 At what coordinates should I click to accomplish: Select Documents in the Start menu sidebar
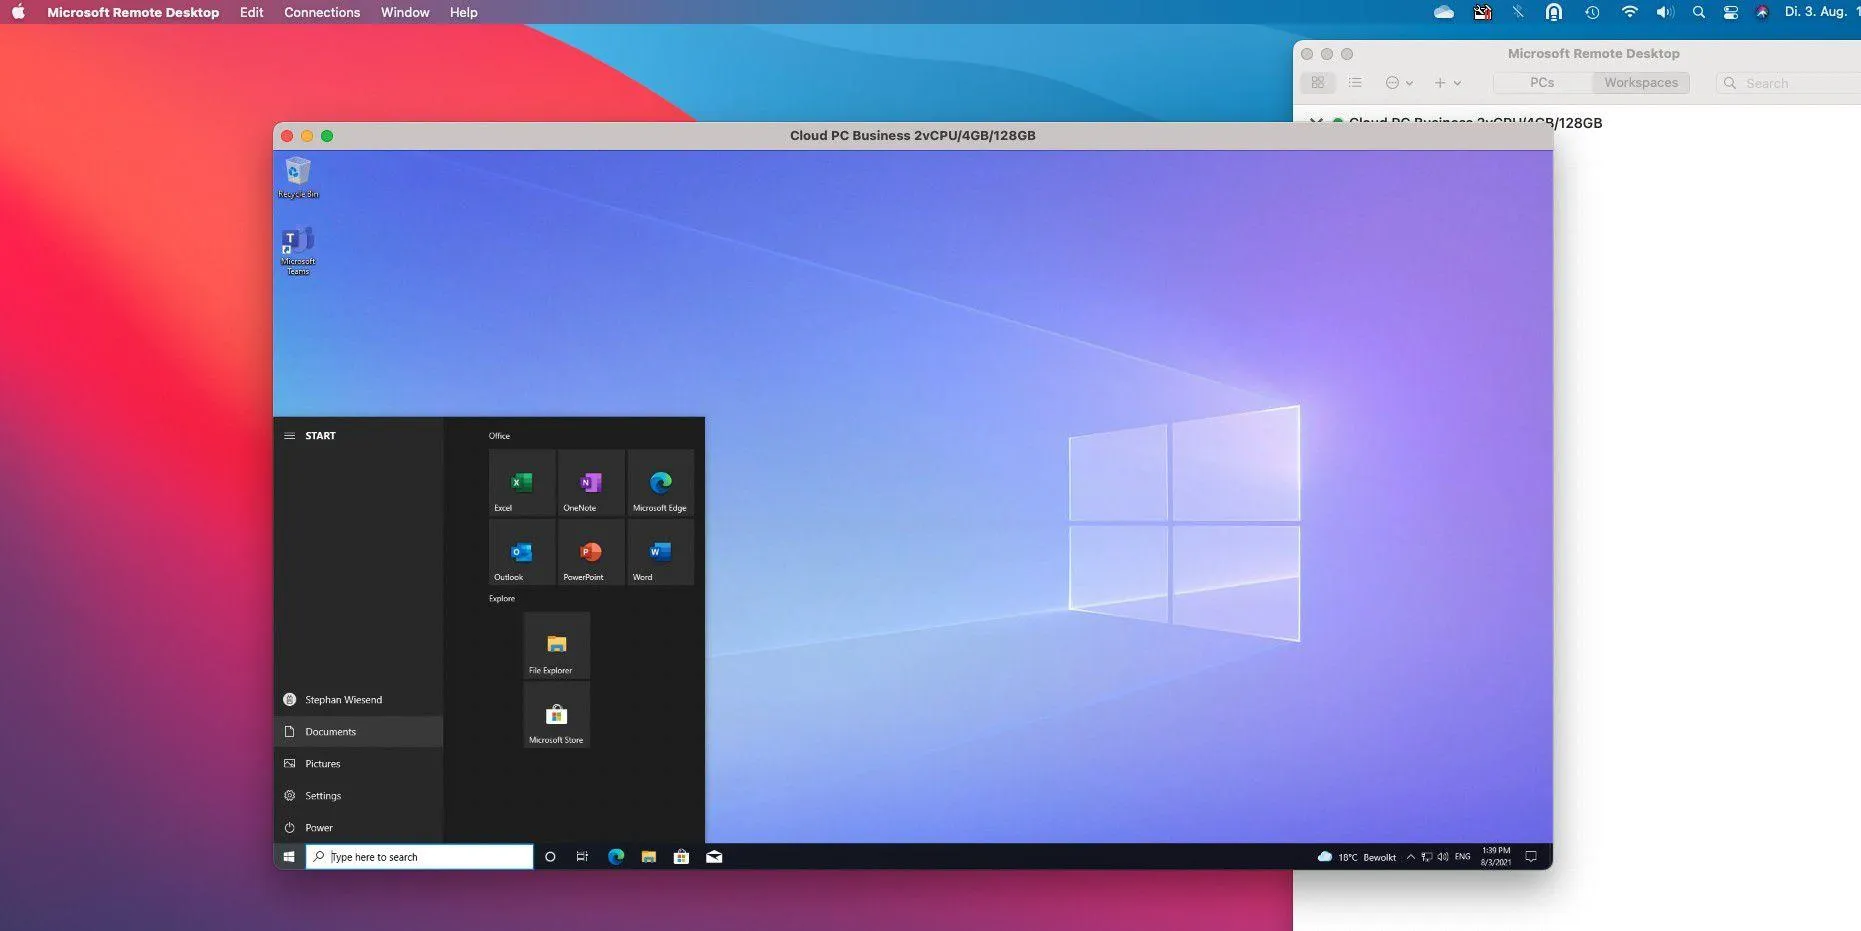(329, 731)
